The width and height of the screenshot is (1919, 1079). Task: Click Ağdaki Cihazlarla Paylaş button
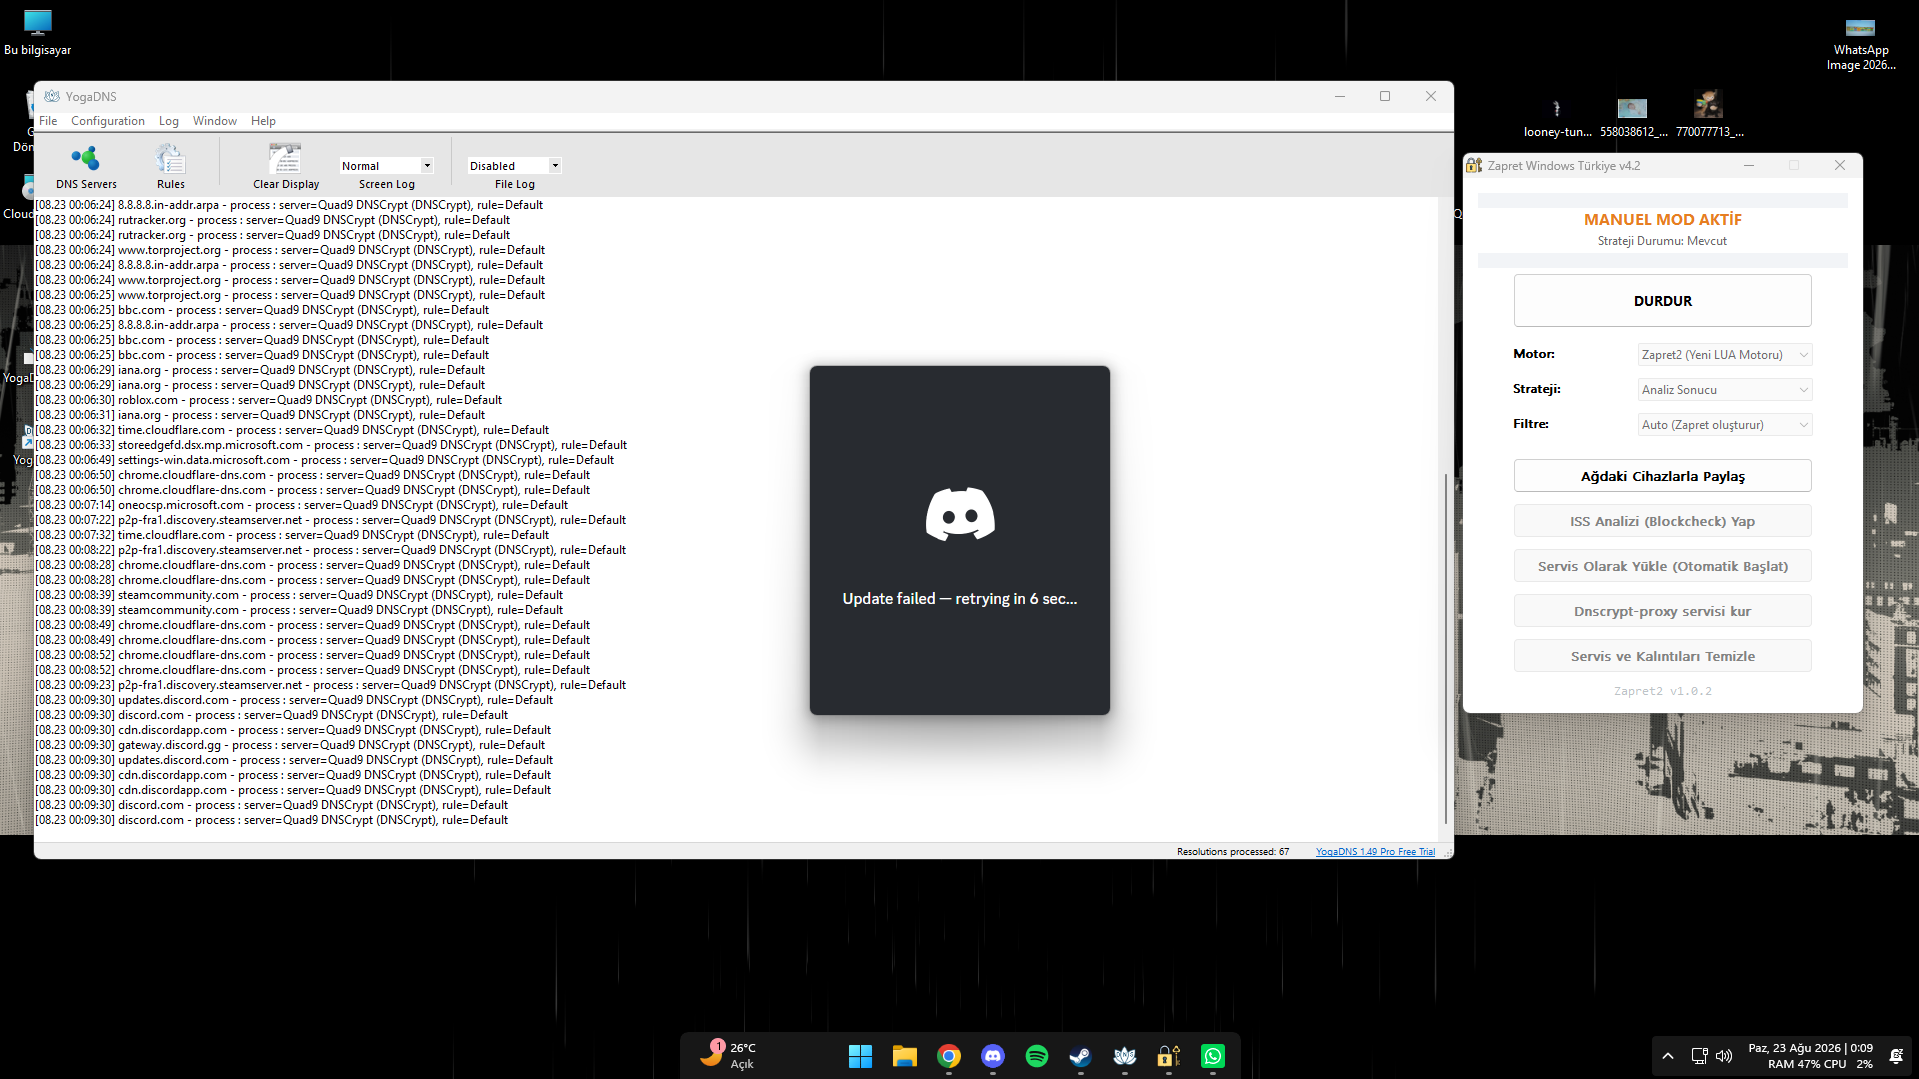click(1662, 476)
